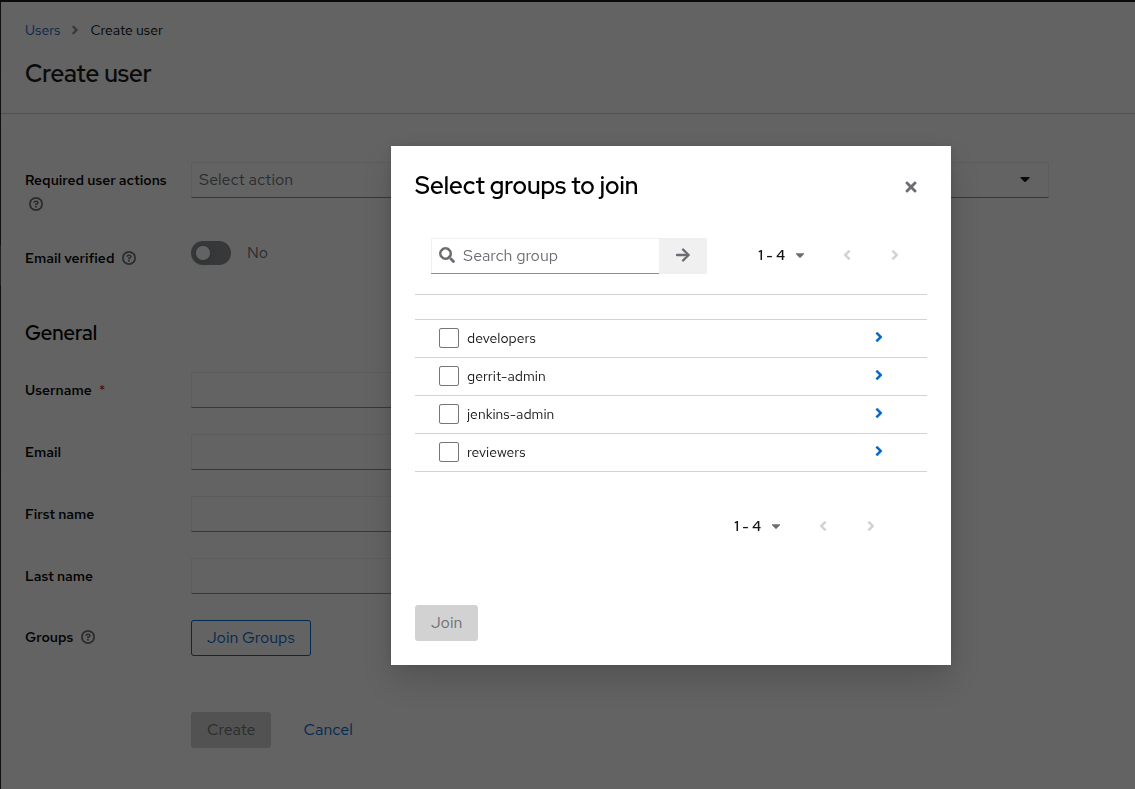Open the top 1-4 pagination dropdown

coord(781,255)
